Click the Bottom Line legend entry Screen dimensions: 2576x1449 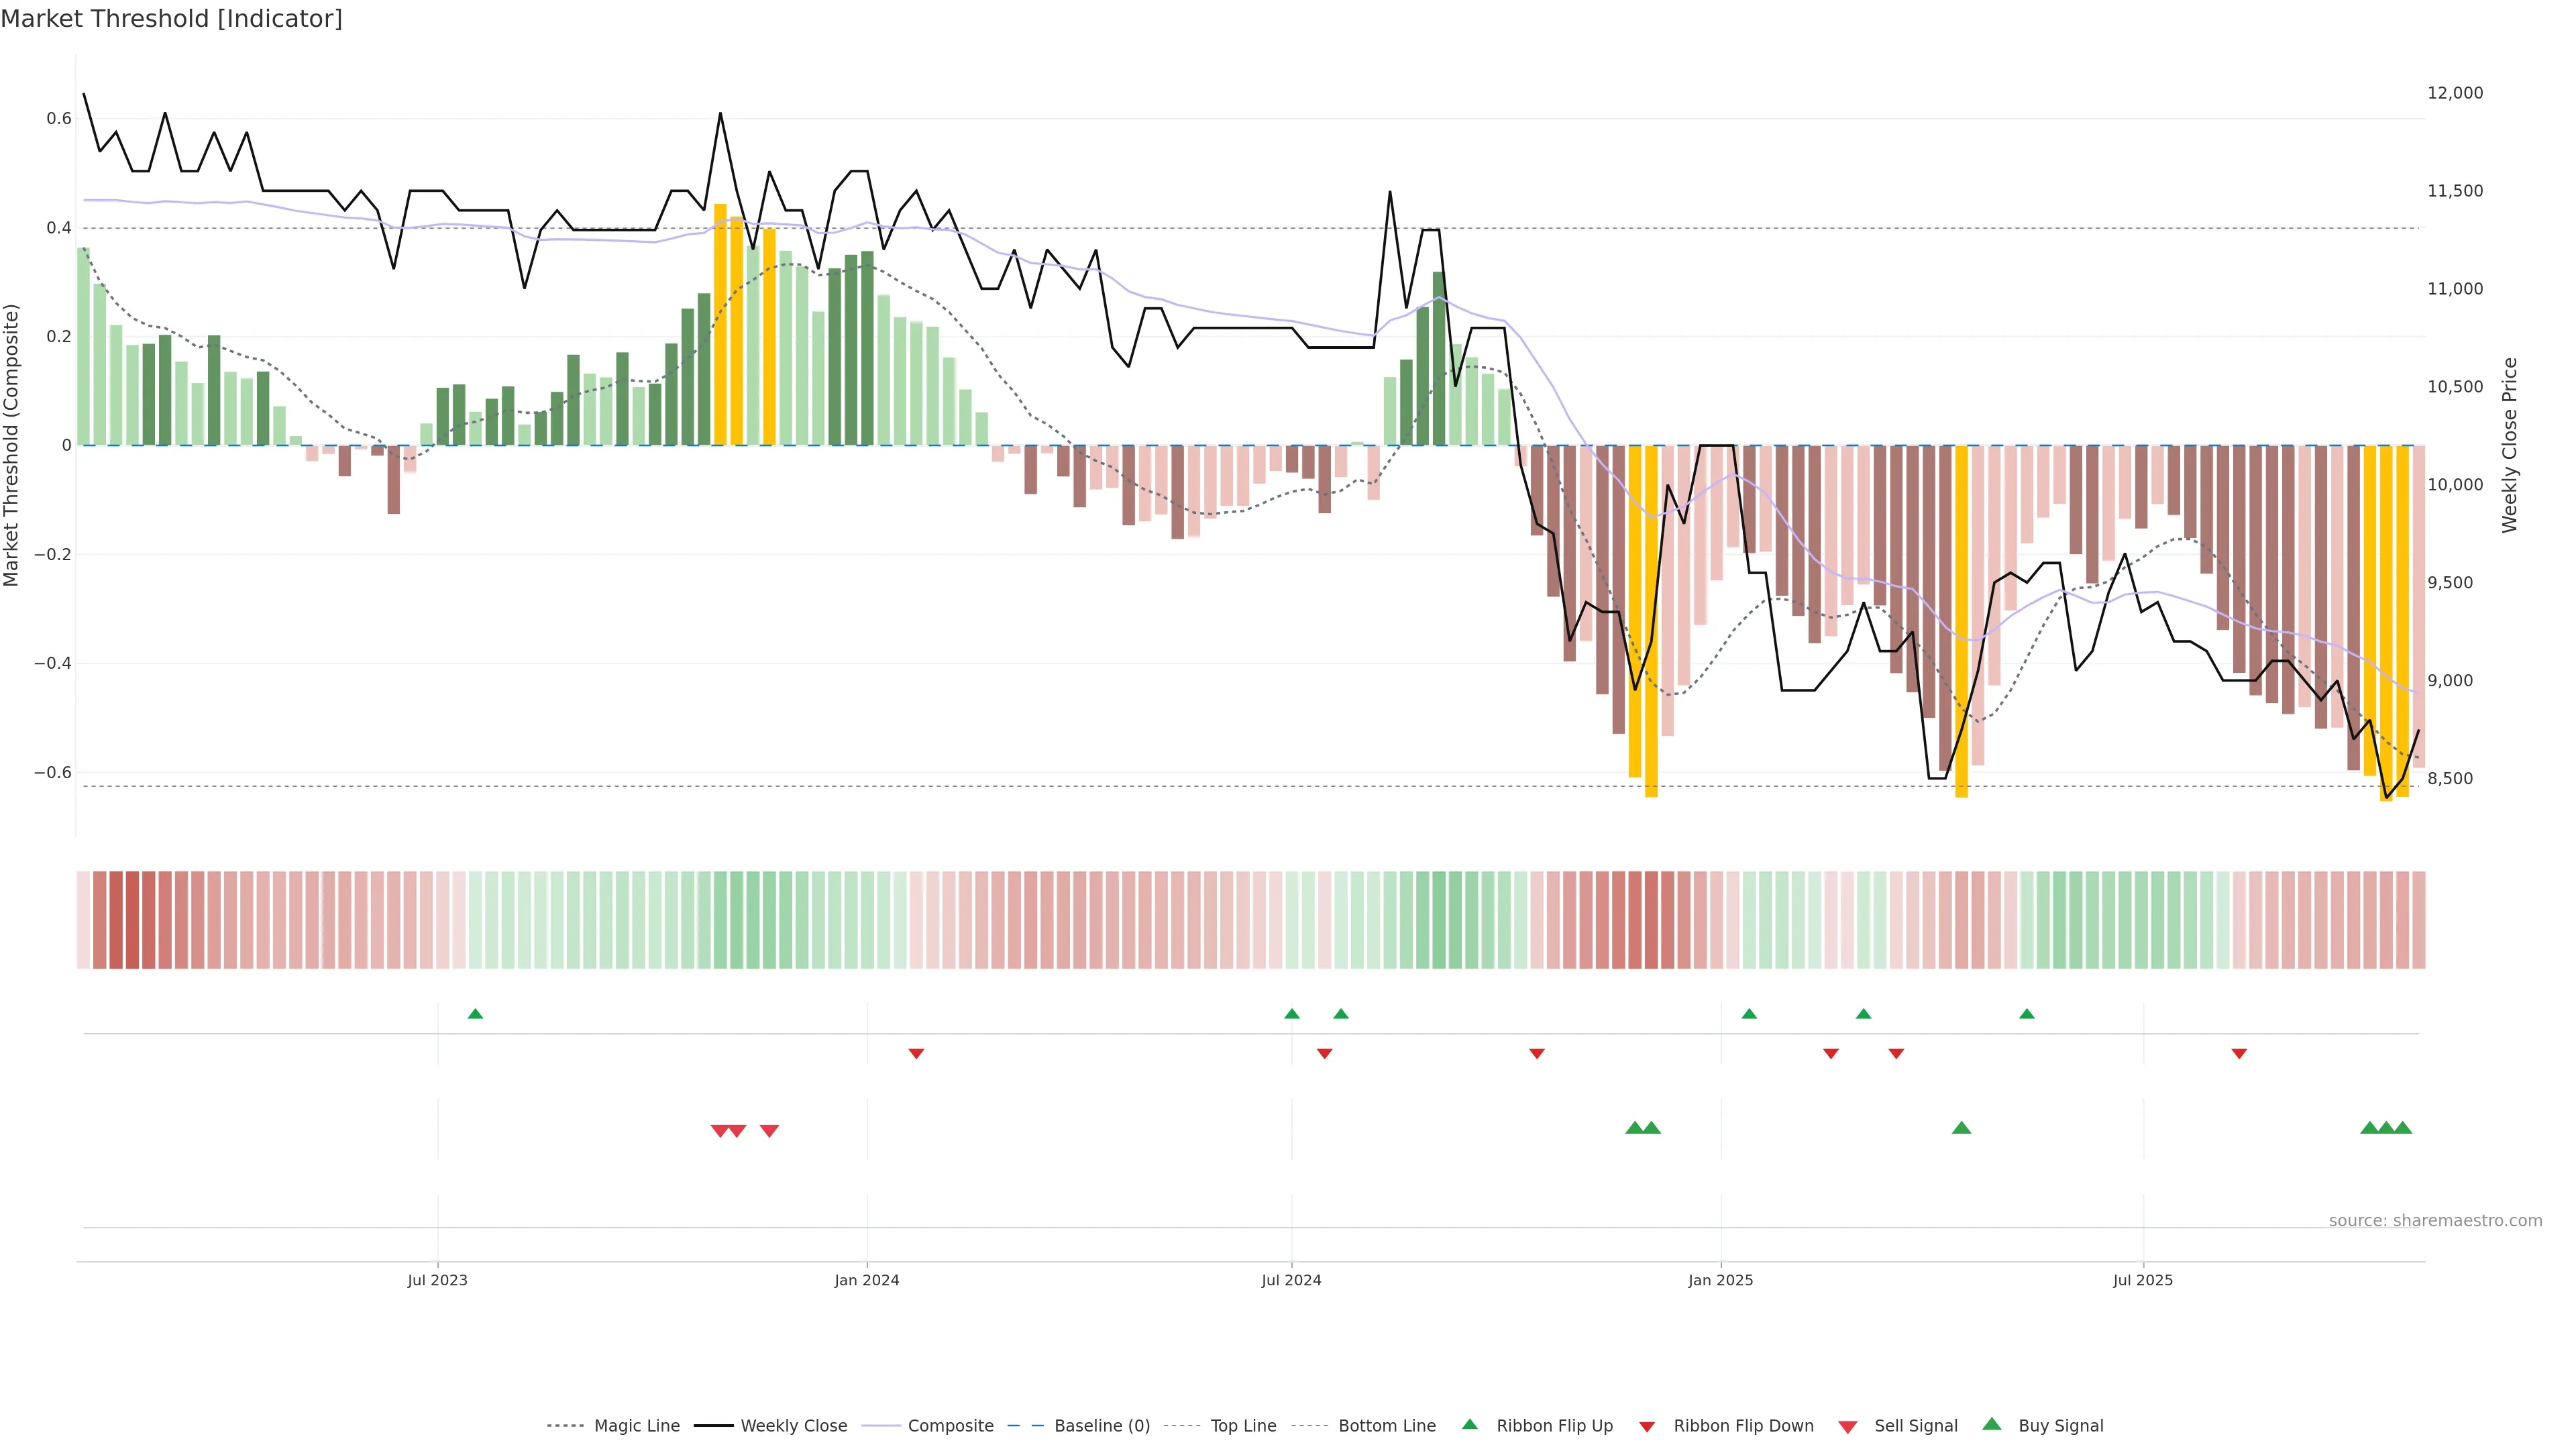[x=1386, y=1426]
